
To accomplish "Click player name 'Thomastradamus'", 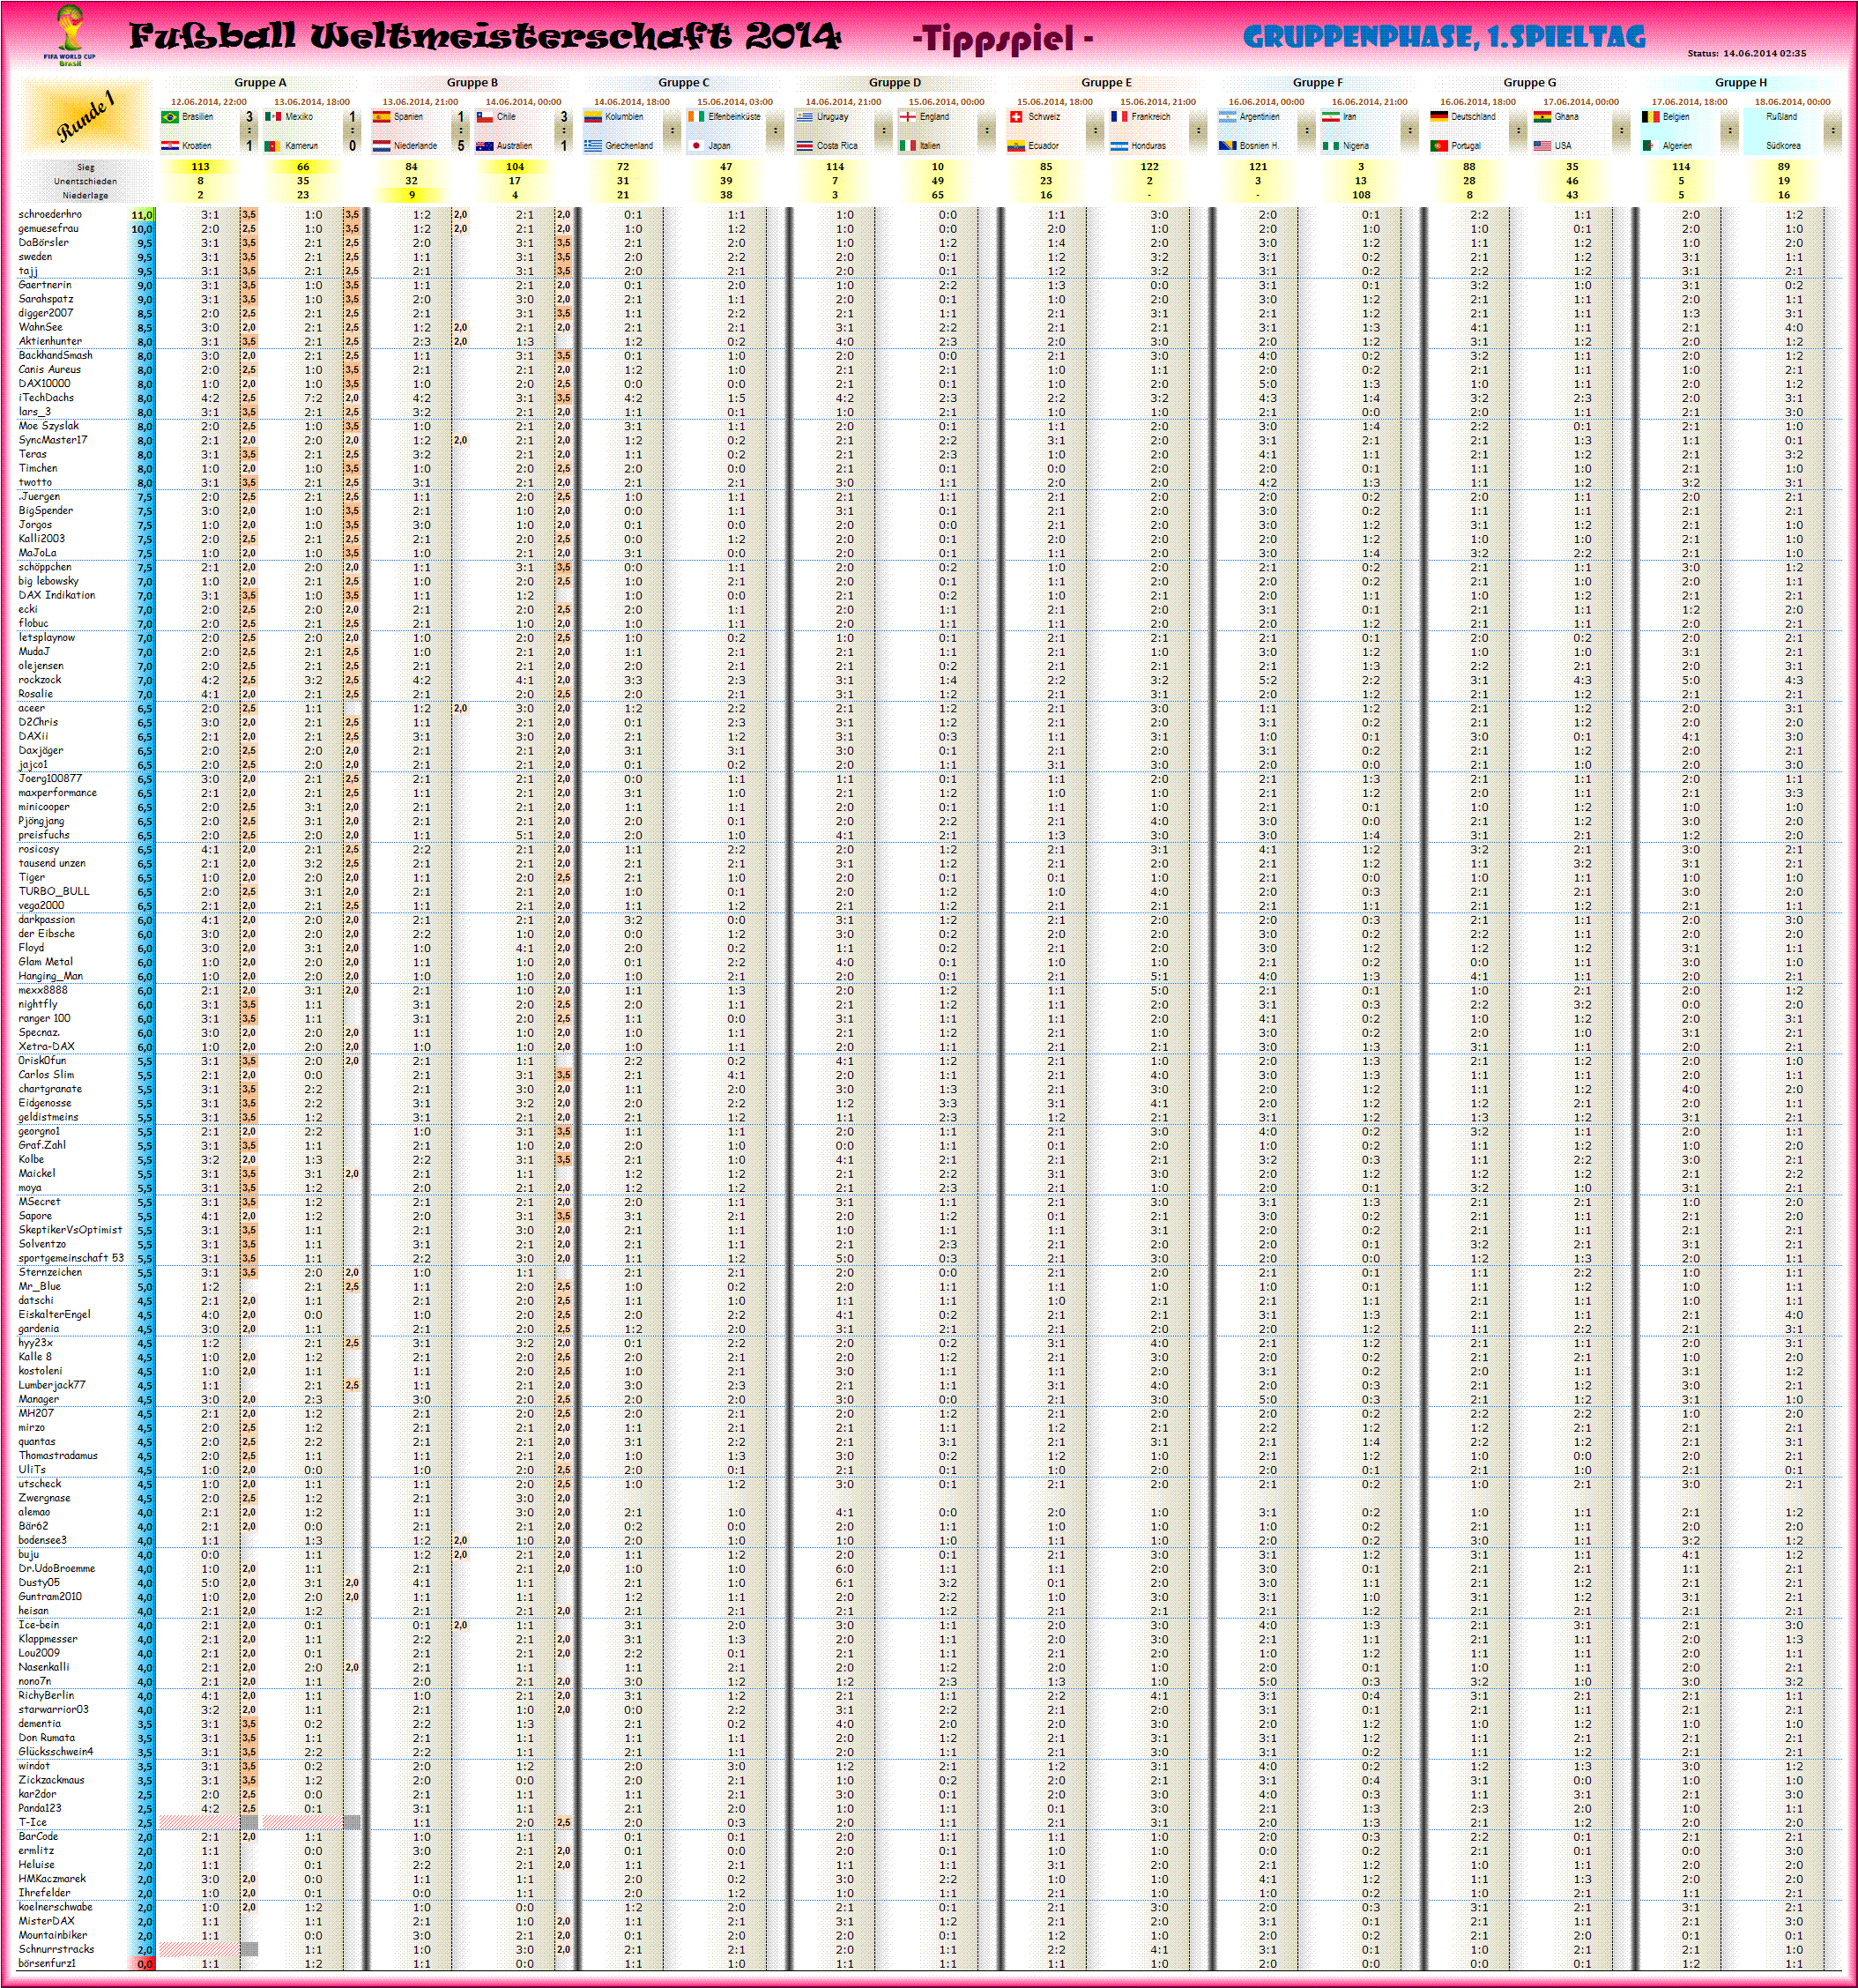I will [58, 1455].
